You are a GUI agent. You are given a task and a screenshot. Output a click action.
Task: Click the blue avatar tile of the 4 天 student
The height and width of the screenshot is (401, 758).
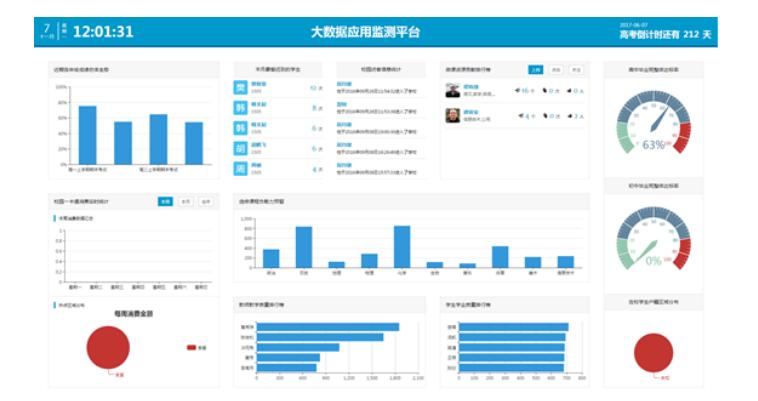click(x=240, y=169)
